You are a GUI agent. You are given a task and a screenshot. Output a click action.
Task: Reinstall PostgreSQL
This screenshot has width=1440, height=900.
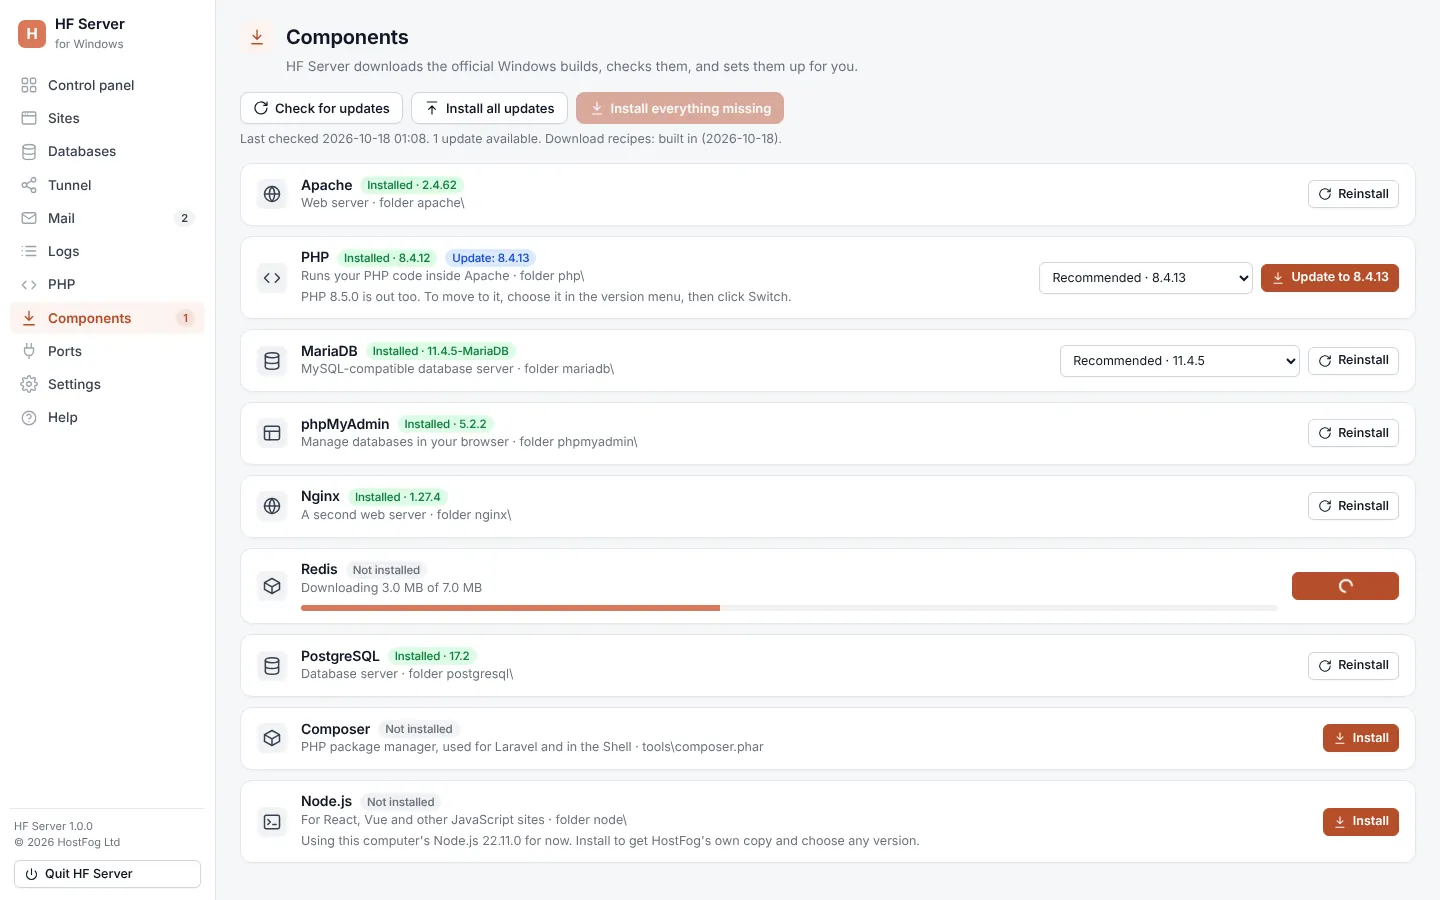click(x=1353, y=666)
